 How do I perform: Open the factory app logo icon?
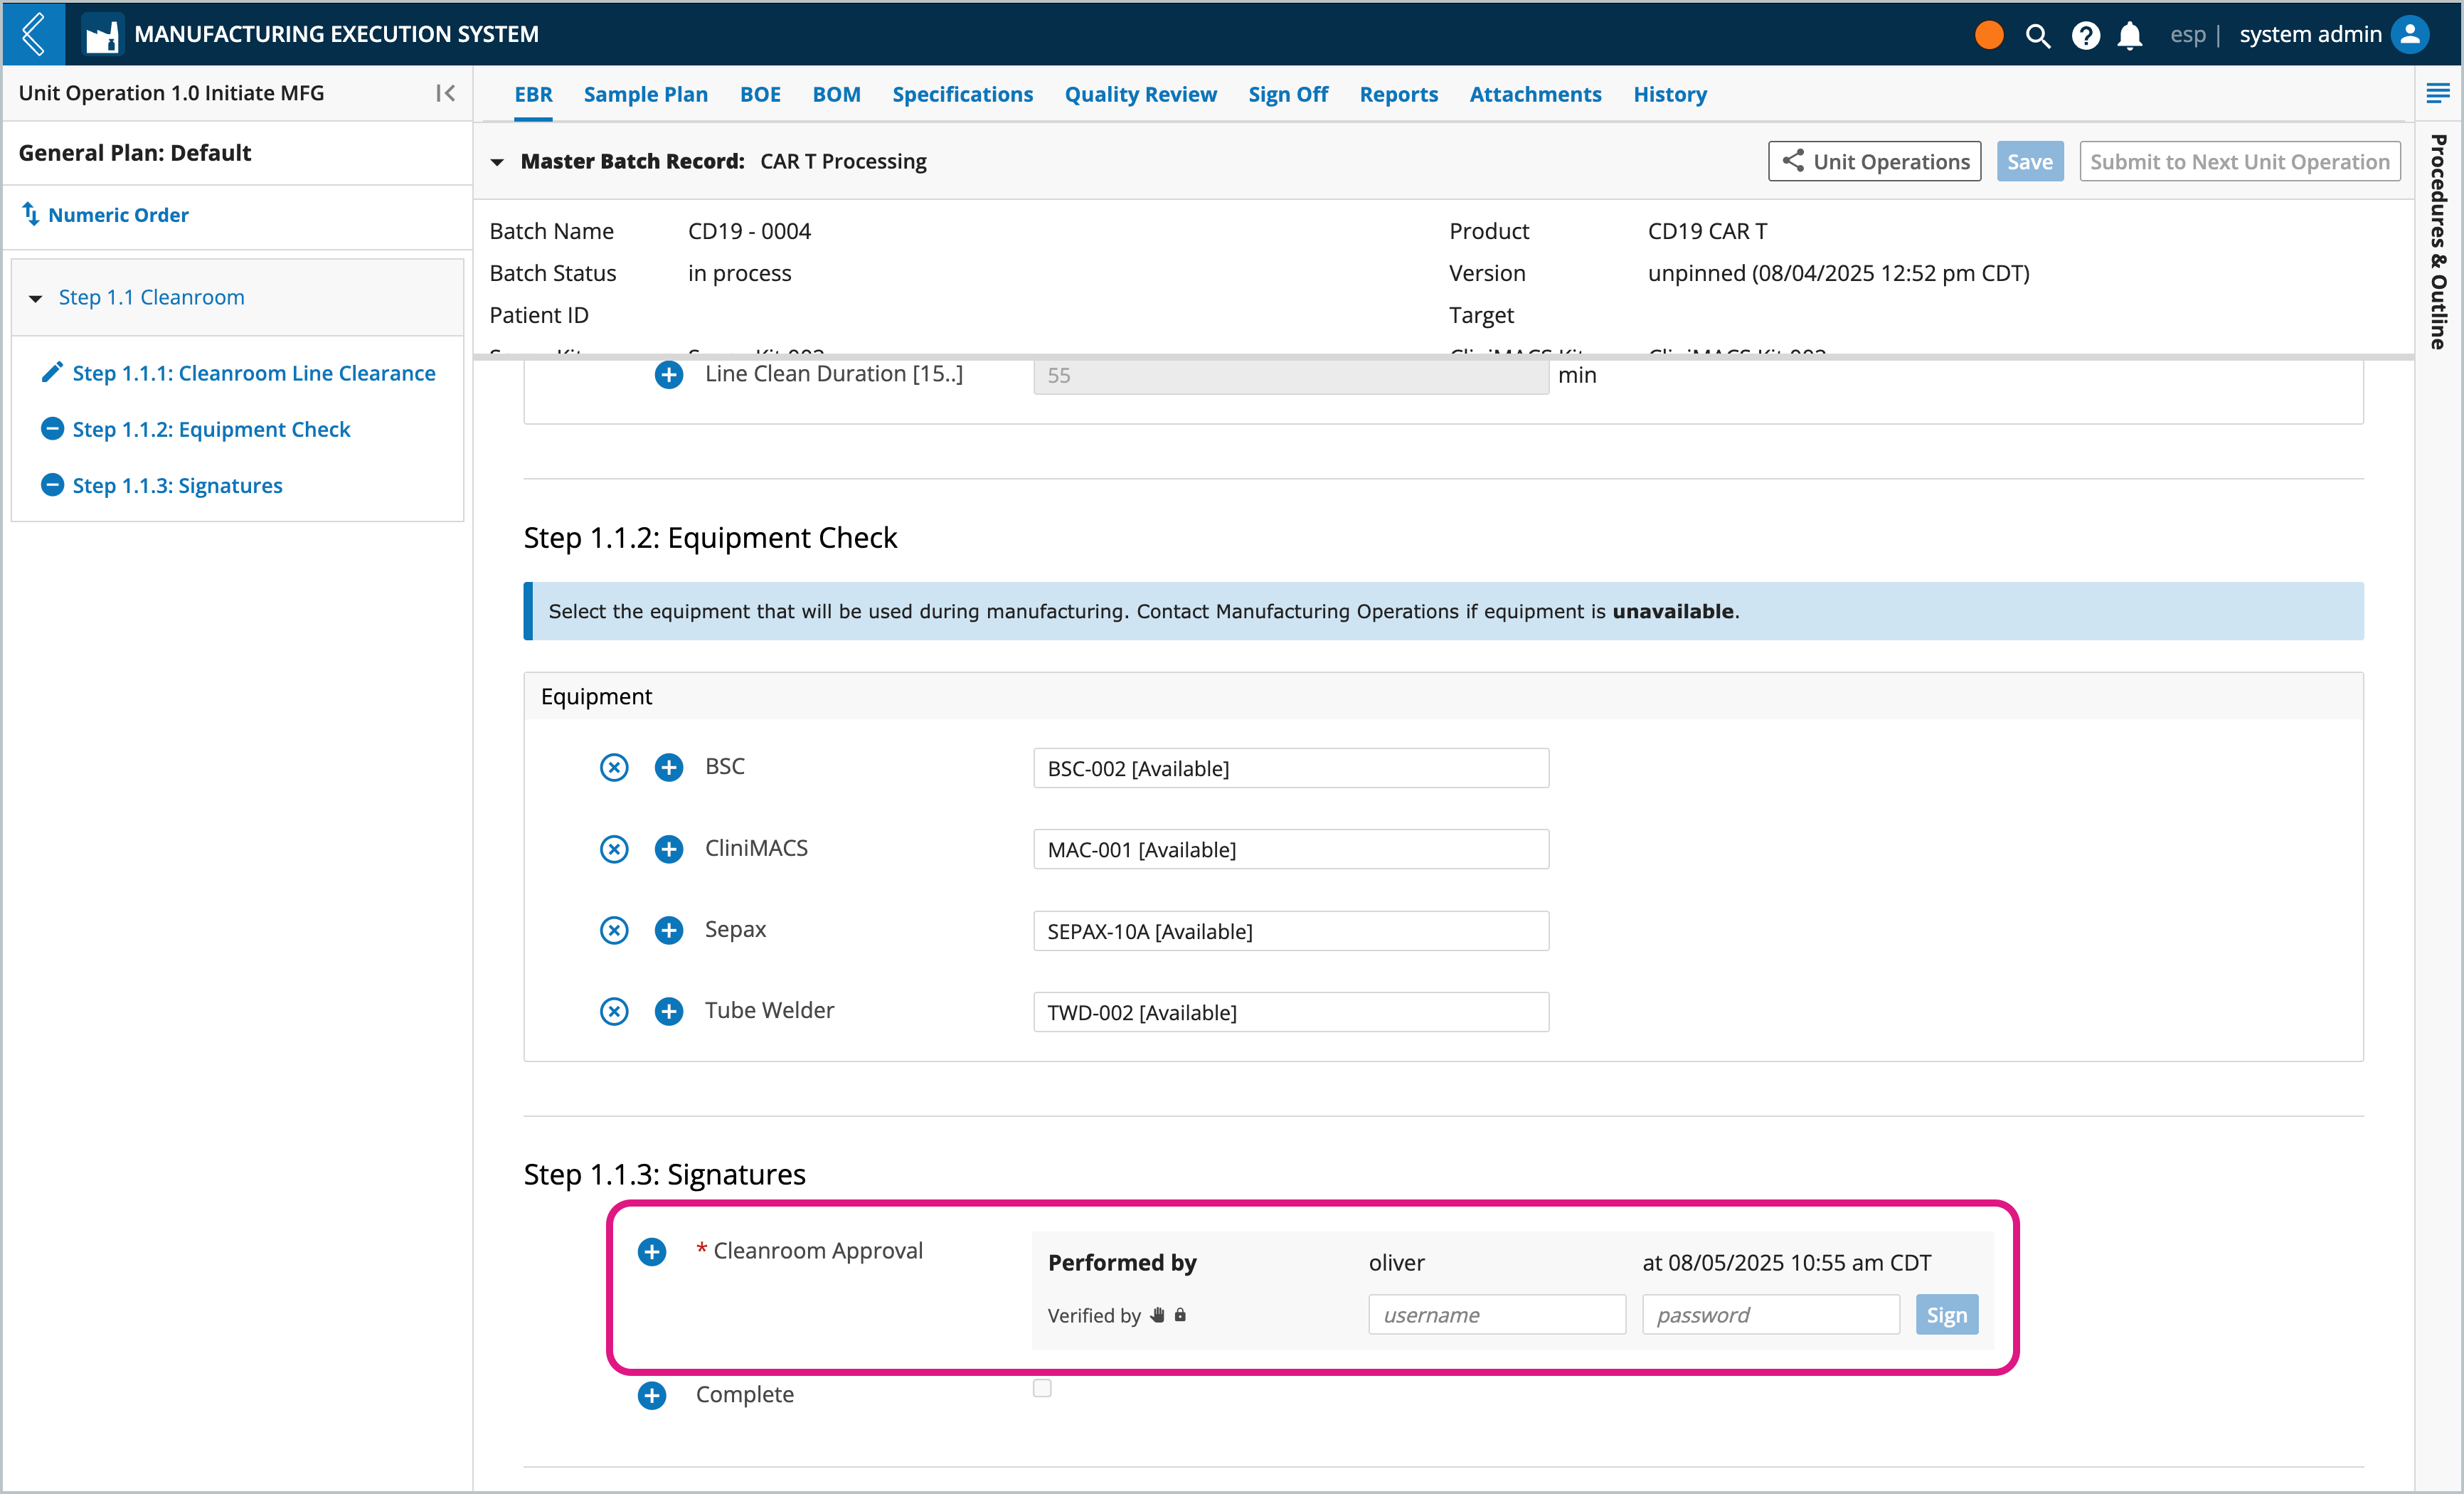[x=102, y=35]
